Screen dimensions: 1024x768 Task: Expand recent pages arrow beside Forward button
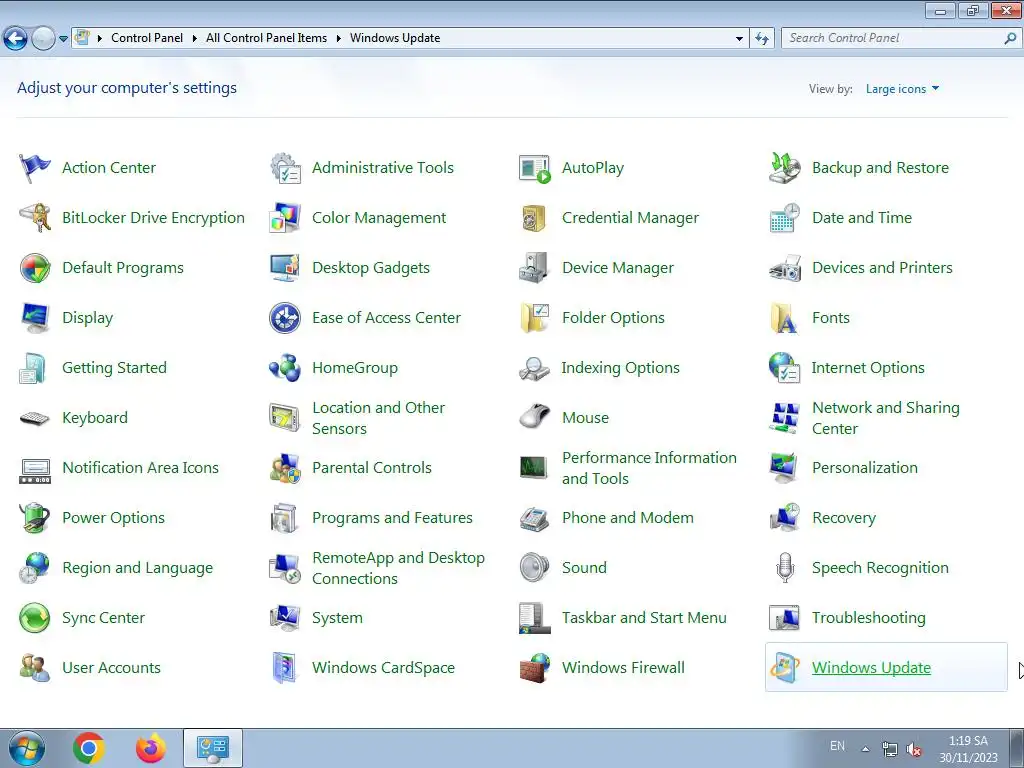(x=63, y=39)
